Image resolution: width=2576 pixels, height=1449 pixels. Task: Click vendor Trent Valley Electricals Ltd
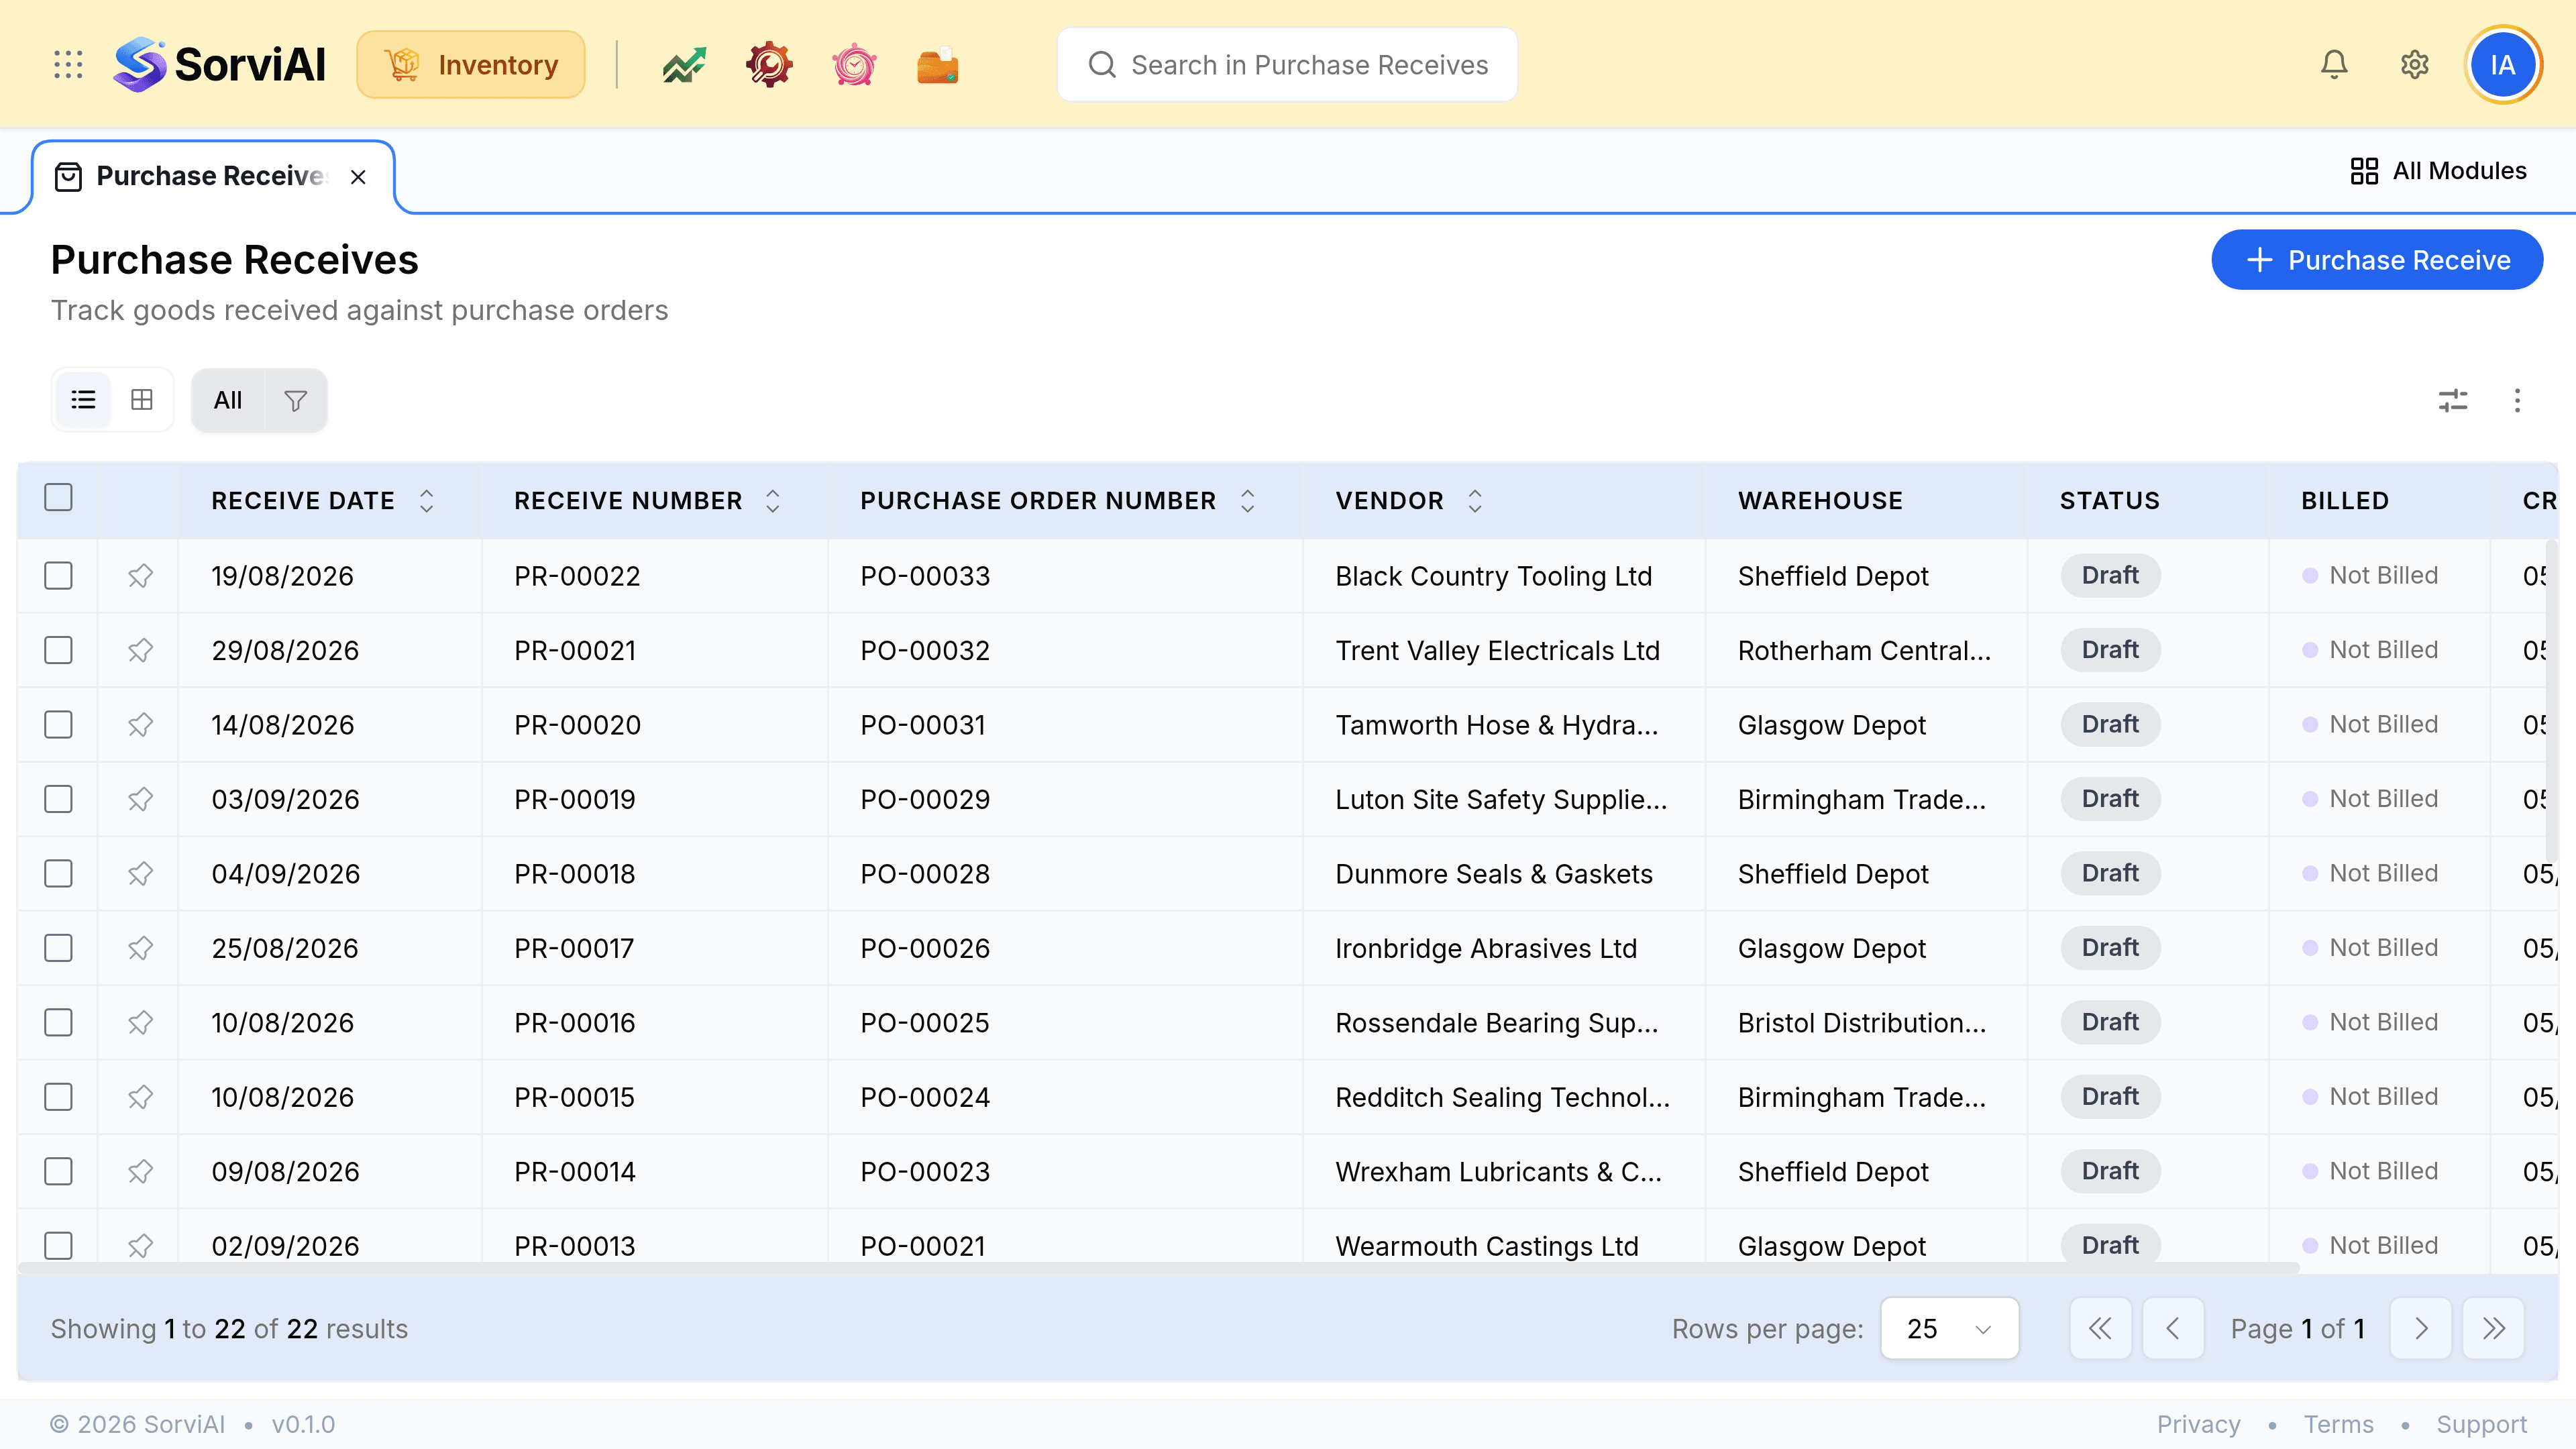(x=1497, y=650)
